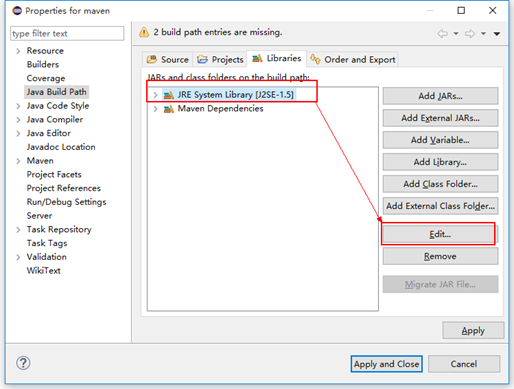The image size is (514, 389).
Task: Select Java Editor label
Action: (x=49, y=134)
